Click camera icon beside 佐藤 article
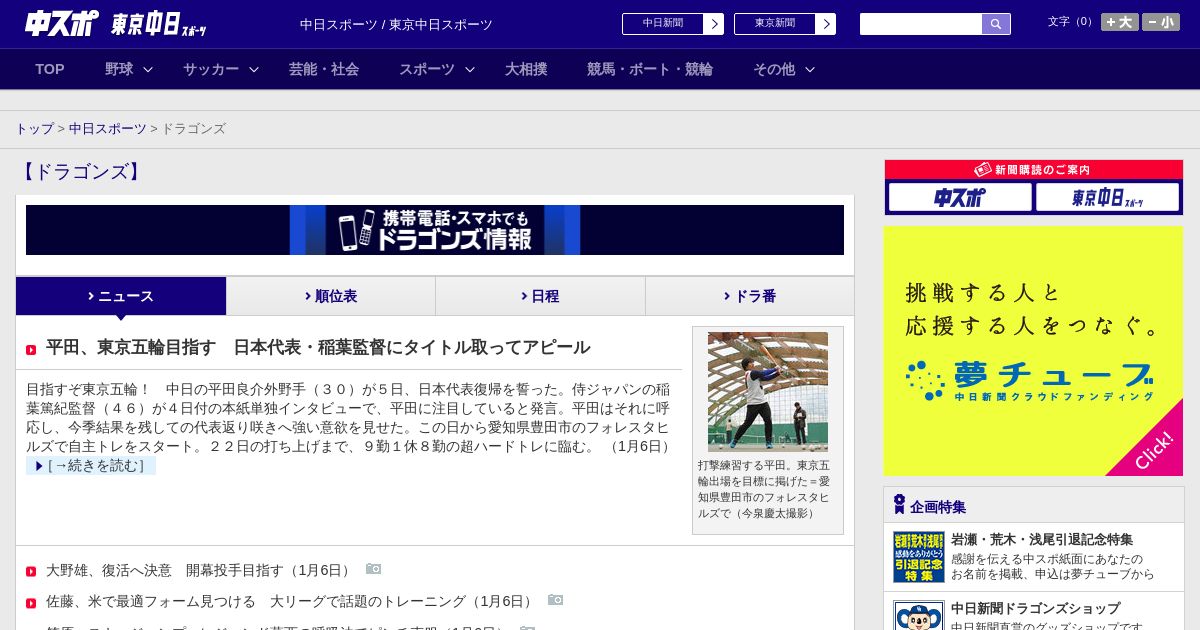This screenshot has width=1200, height=630. (556, 600)
